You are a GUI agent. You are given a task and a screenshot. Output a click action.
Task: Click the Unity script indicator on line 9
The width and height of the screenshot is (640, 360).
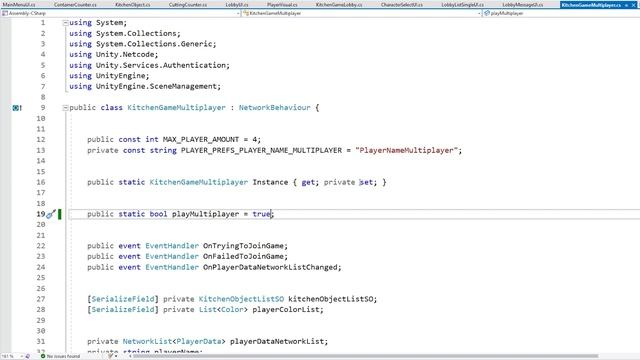tap(17, 108)
